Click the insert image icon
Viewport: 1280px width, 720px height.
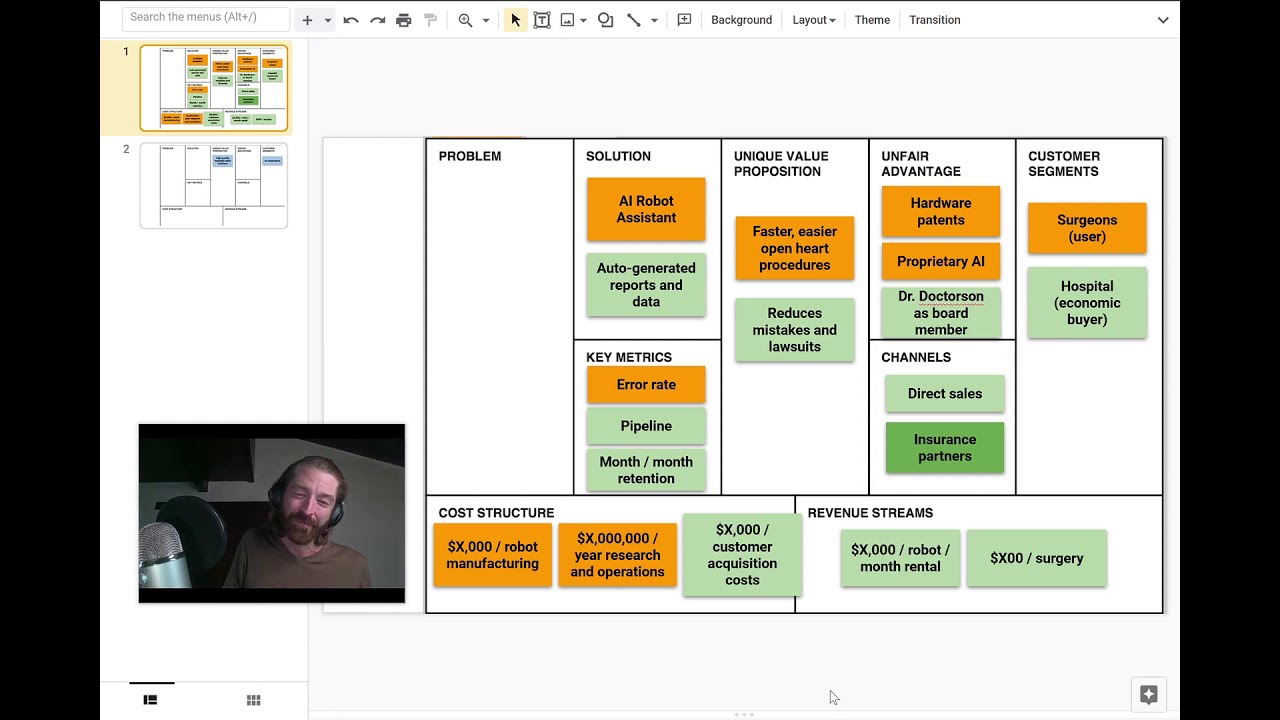coord(567,20)
